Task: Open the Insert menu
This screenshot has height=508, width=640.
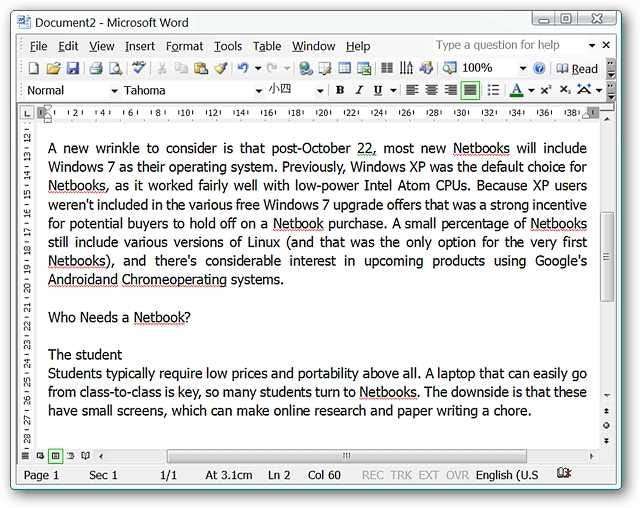Action: (140, 46)
